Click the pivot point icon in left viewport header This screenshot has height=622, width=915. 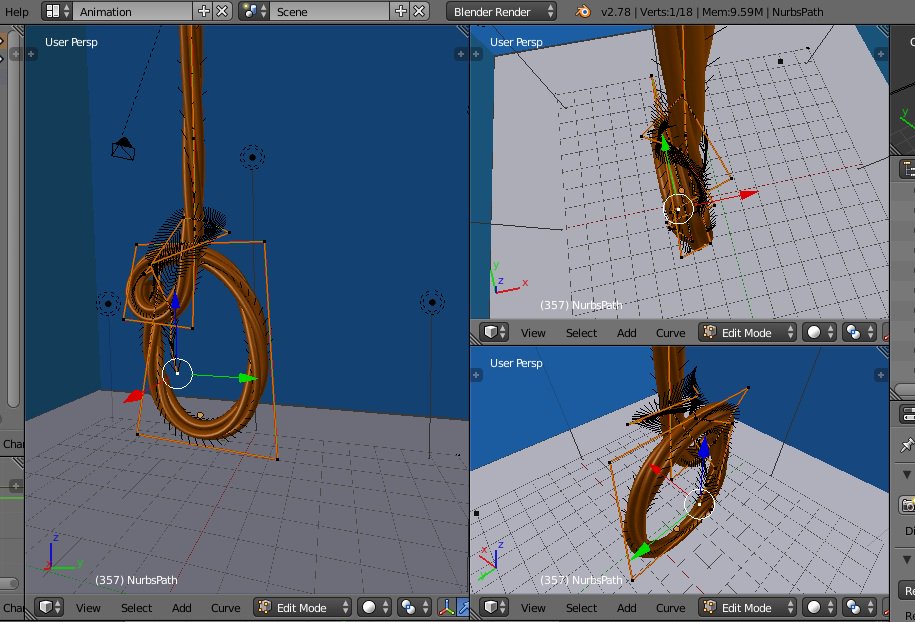[x=407, y=608]
